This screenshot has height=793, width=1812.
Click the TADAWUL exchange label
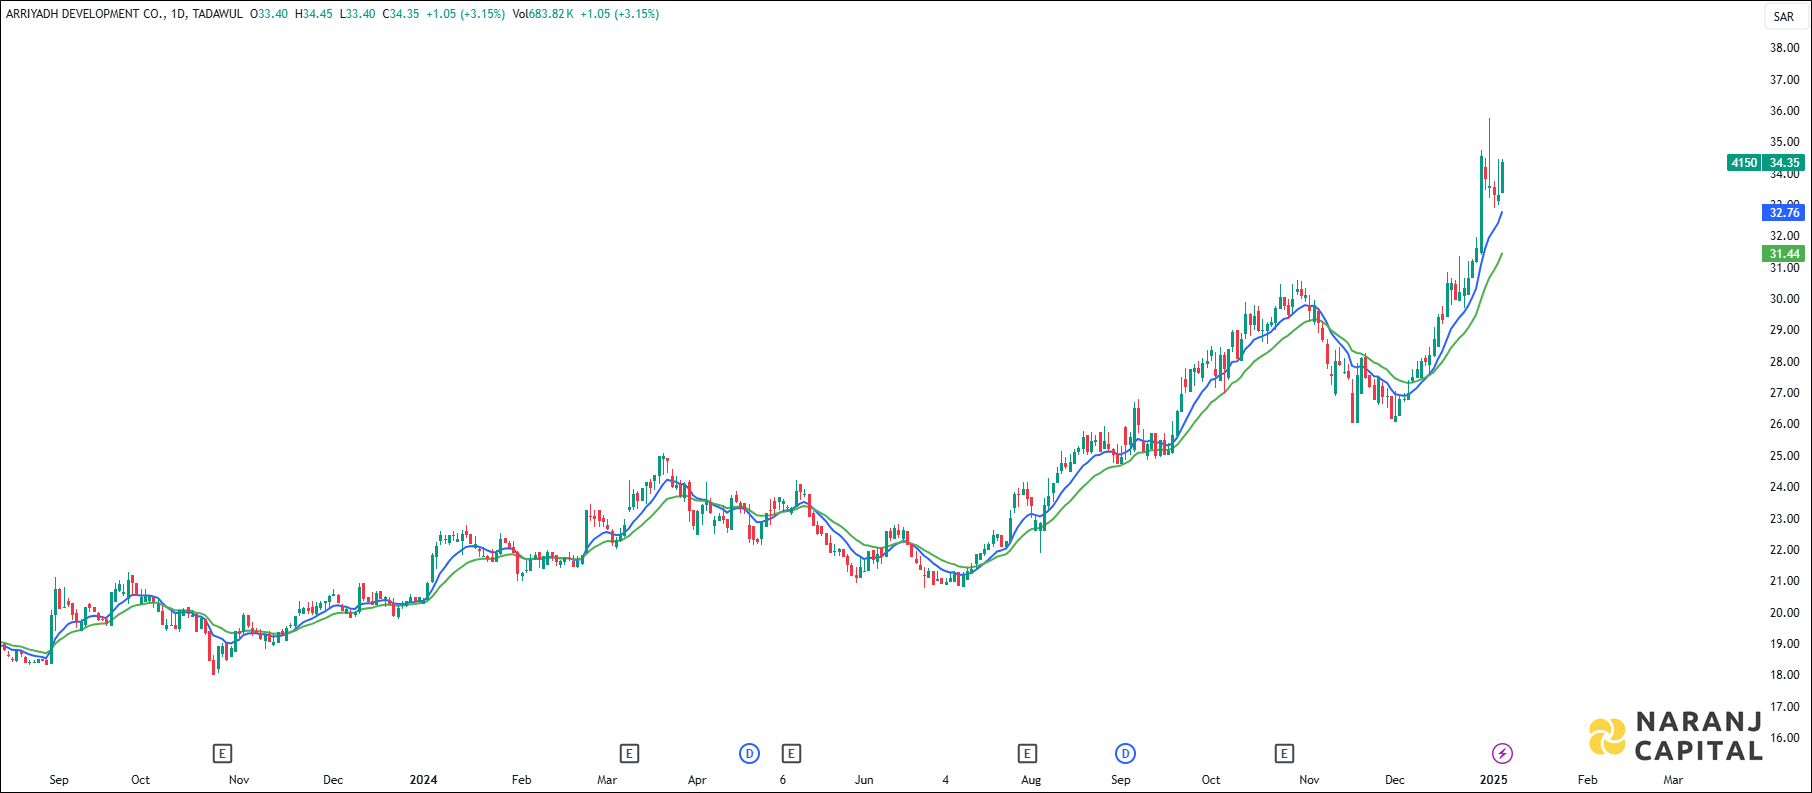[217, 14]
